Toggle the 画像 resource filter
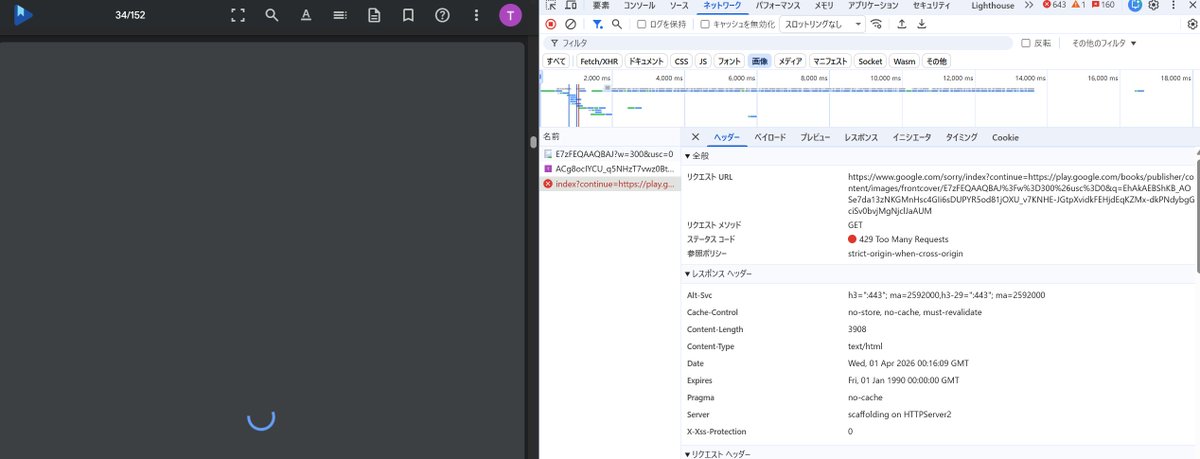 pyautogui.click(x=760, y=61)
